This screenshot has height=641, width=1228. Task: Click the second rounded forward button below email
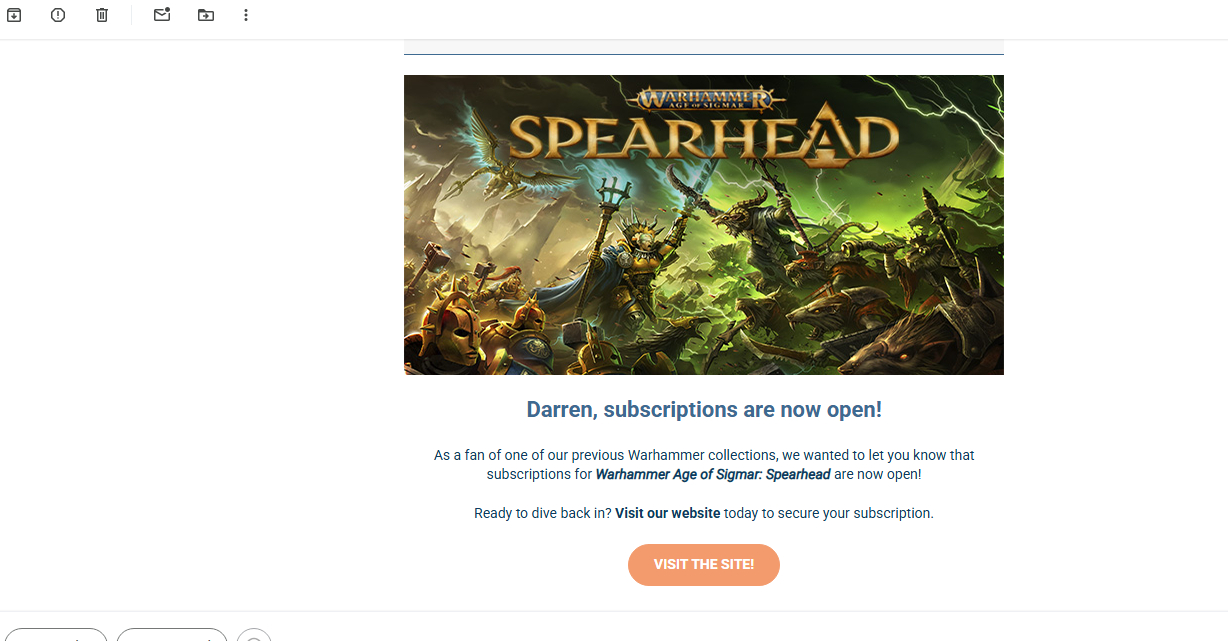172,636
